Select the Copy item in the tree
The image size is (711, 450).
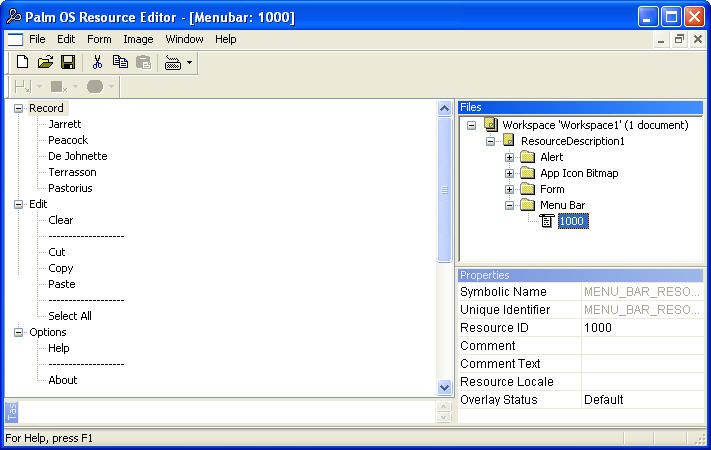pos(61,268)
